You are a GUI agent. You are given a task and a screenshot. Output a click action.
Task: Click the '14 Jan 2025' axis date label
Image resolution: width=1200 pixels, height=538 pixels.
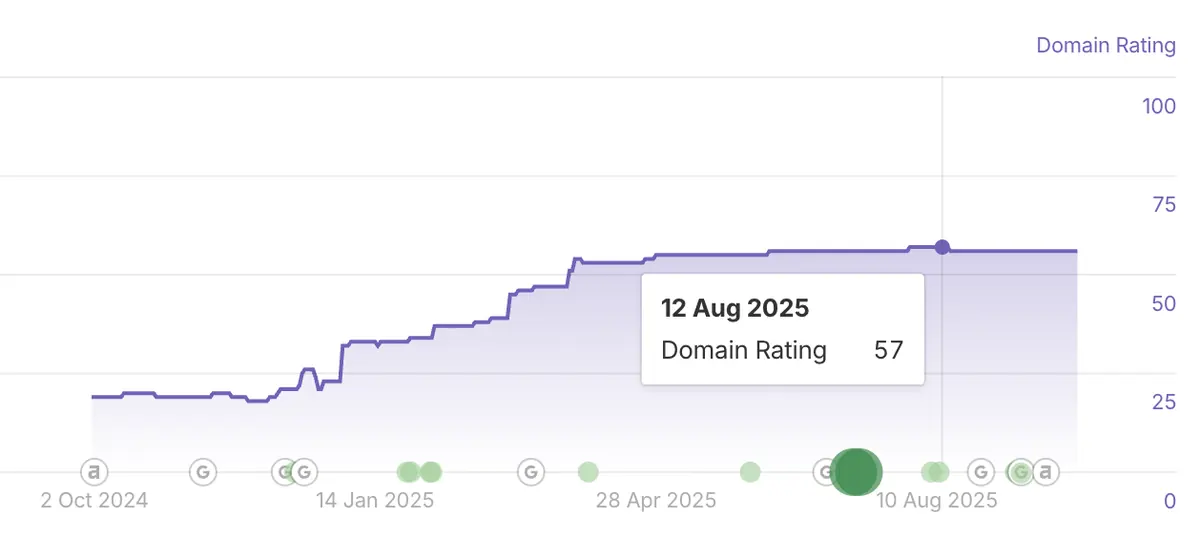(x=375, y=500)
